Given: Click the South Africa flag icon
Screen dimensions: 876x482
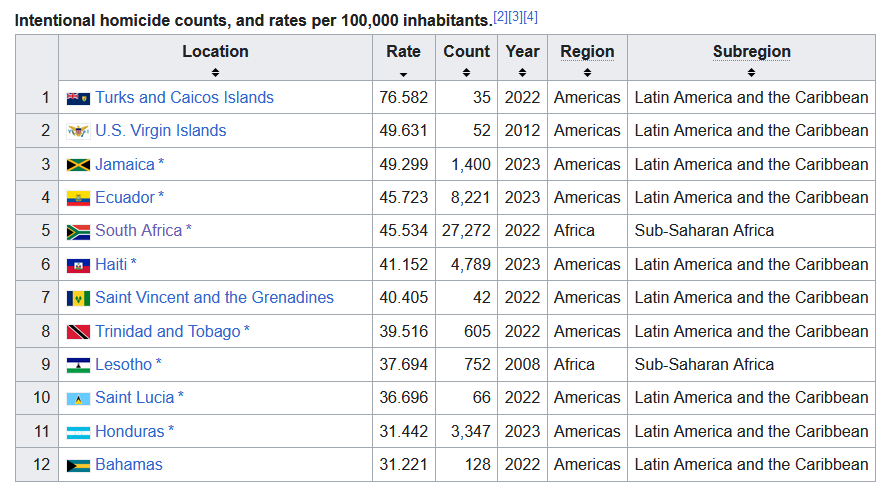Looking at the screenshot, I should (78, 232).
